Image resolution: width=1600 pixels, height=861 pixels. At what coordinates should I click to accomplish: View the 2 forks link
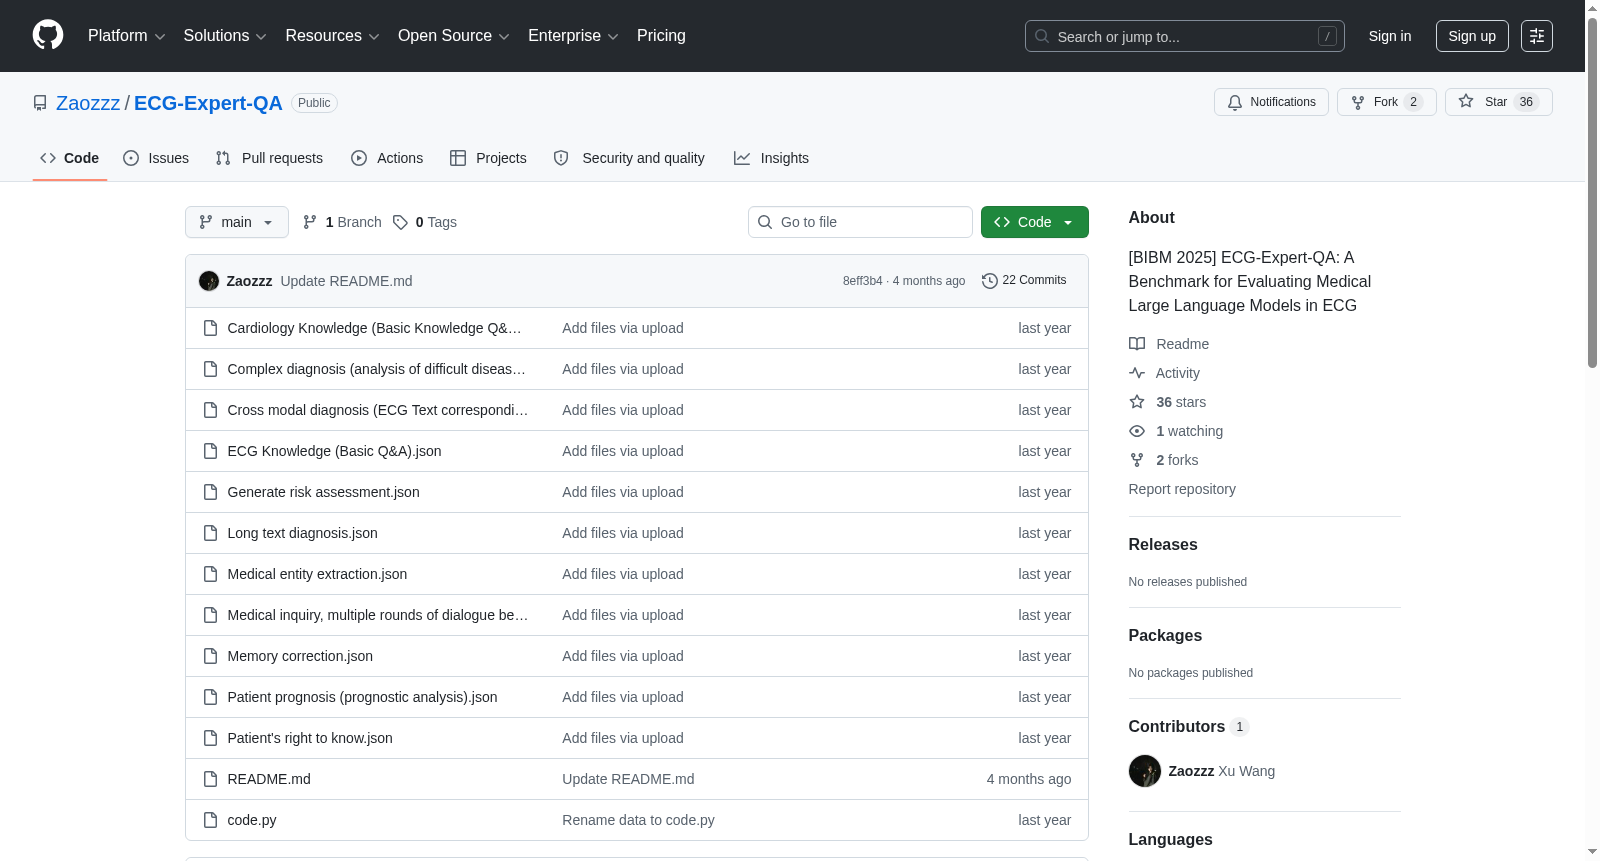point(1164,460)
